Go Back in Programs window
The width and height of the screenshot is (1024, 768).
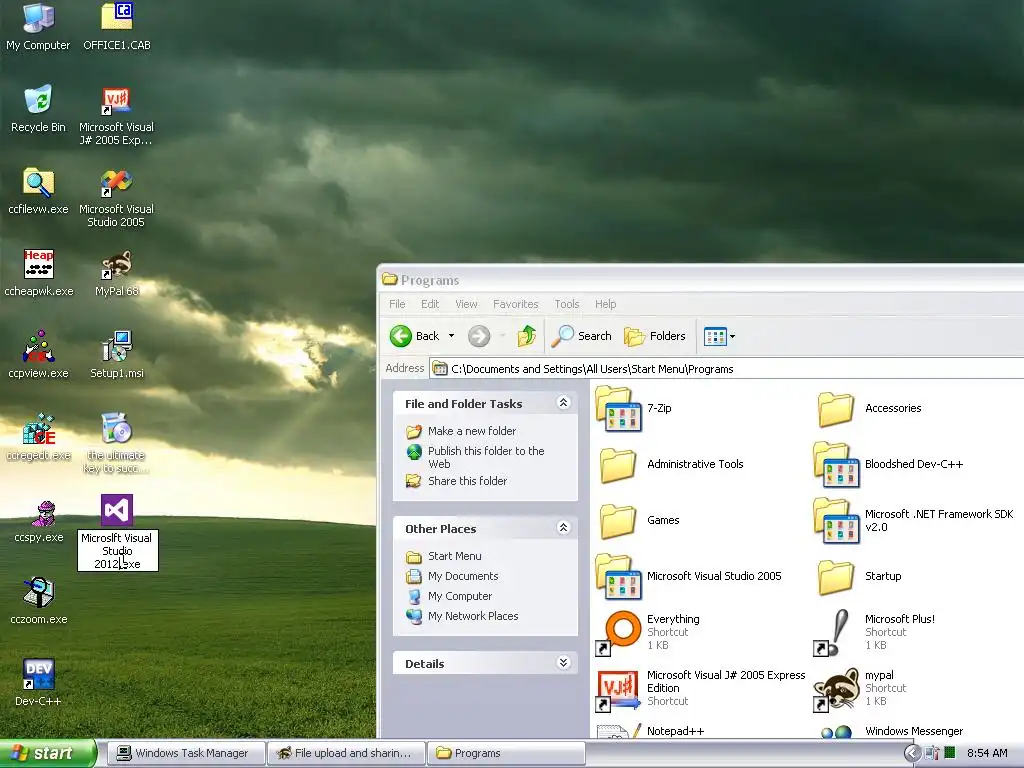[415, 336]
